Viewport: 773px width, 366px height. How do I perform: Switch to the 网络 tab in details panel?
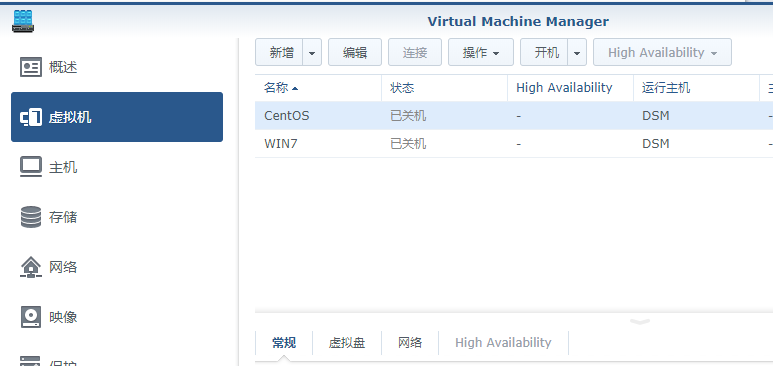coord(410,343)
